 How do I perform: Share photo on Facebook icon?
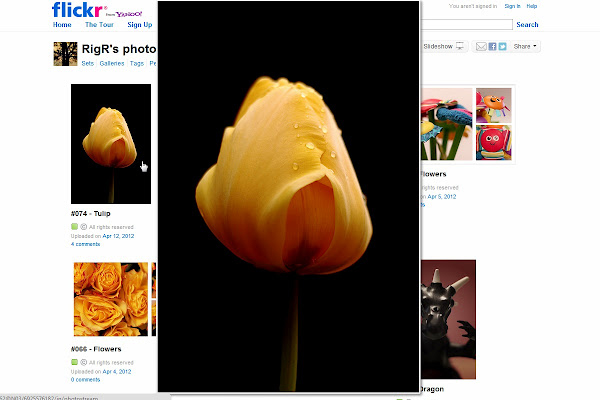[492, 47]
